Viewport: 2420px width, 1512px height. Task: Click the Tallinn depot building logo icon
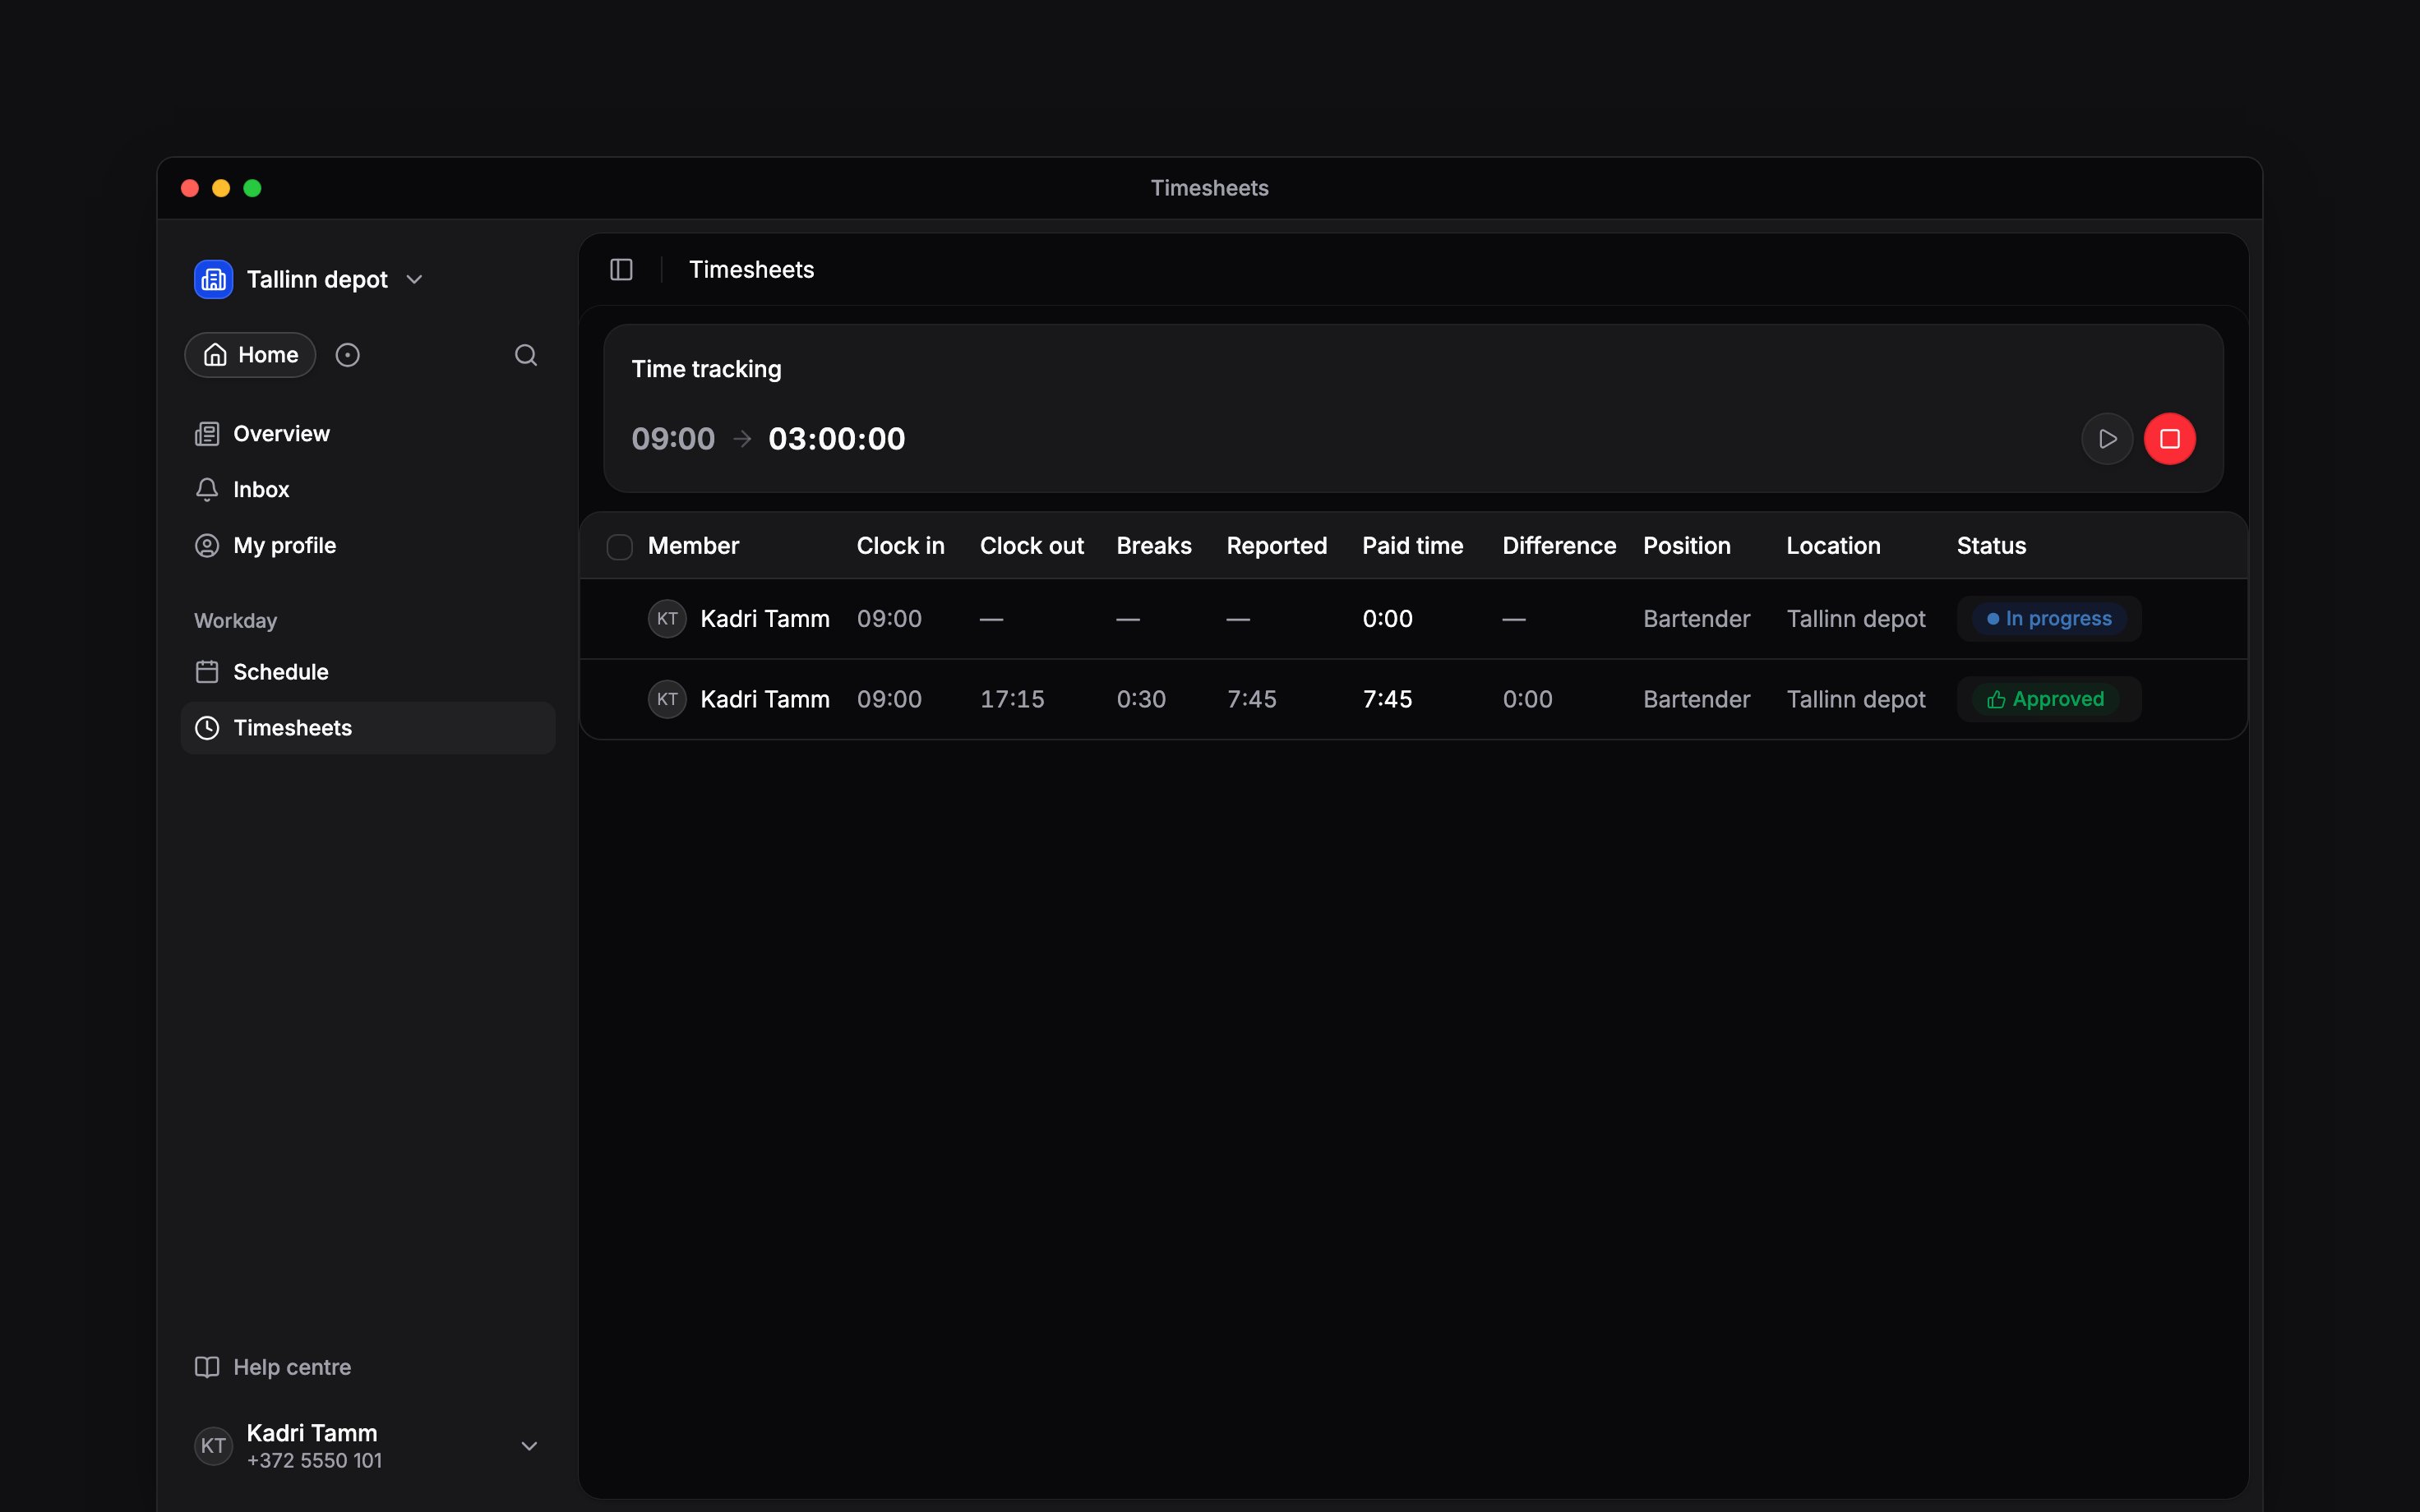213,279
